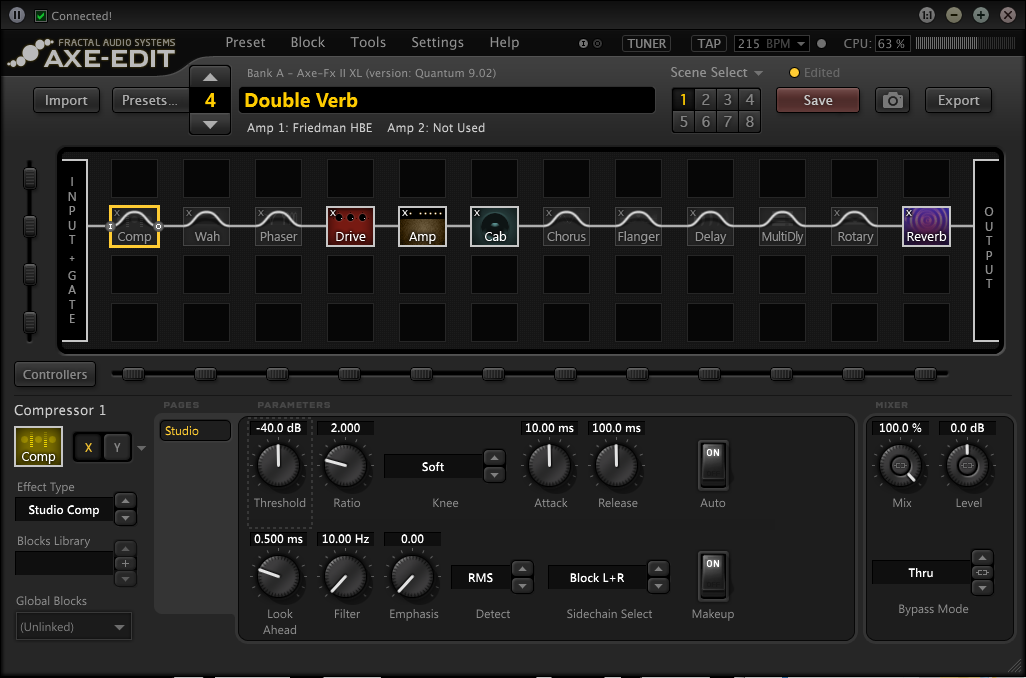1026x678 pixels.
Task: Select the Studio page tab
Action: [196, 431]
